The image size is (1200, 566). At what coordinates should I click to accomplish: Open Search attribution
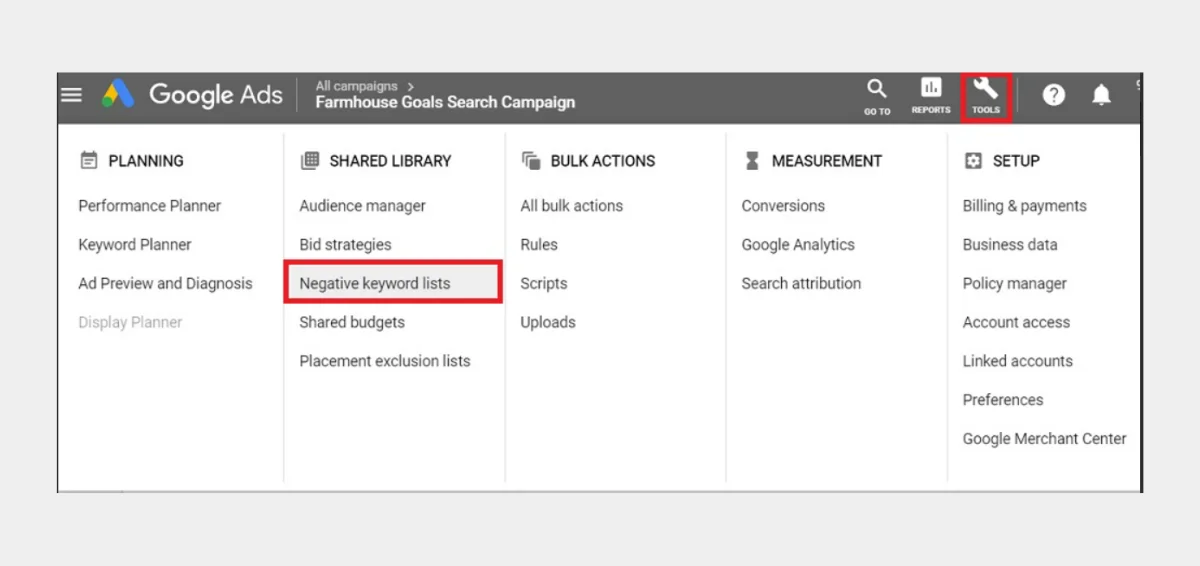[x=801, y=284]
